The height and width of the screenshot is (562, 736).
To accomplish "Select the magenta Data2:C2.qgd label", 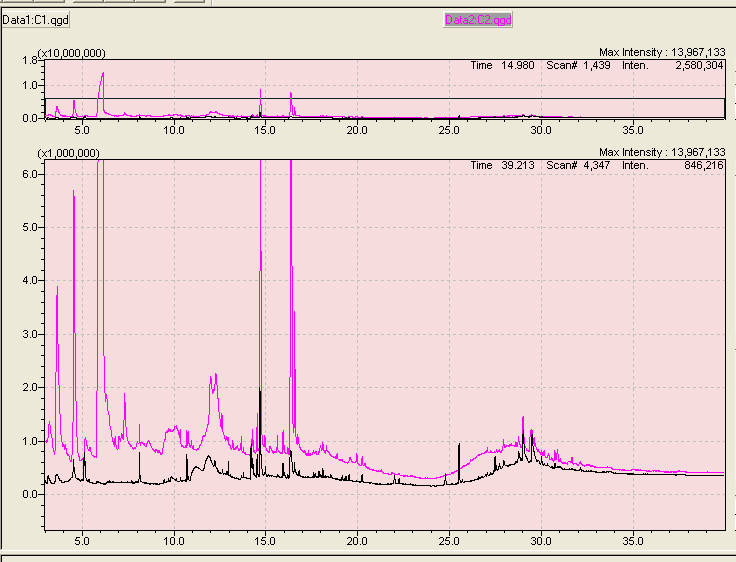I will click(478, 19).
